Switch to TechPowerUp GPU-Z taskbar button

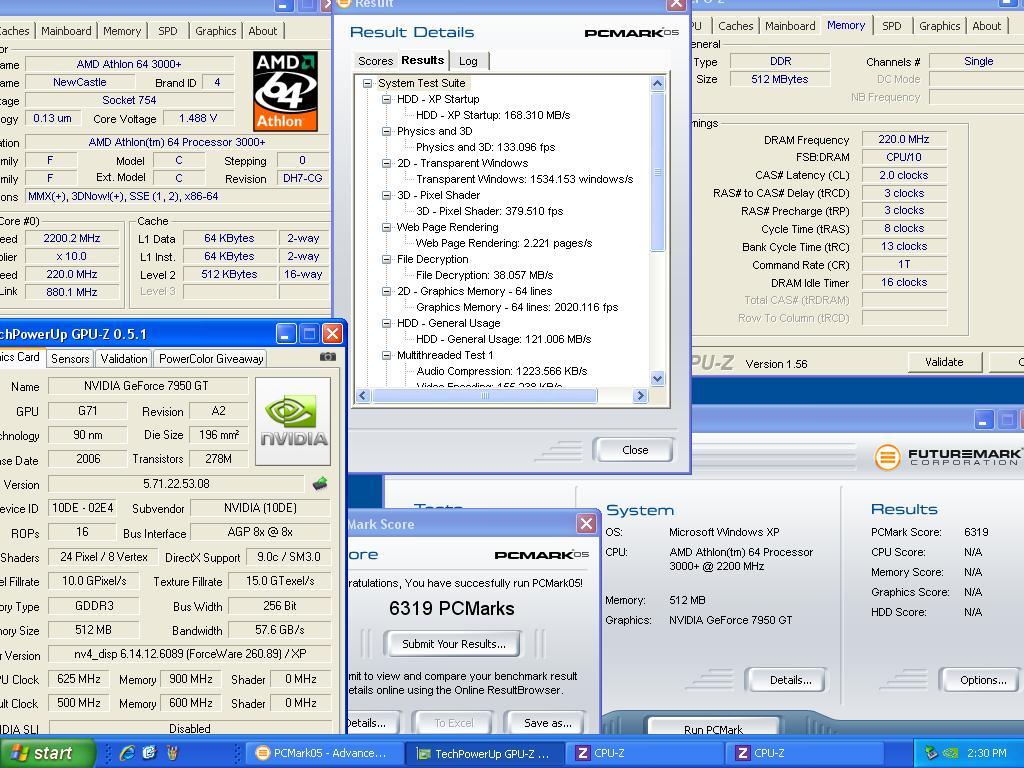point(483,754)
